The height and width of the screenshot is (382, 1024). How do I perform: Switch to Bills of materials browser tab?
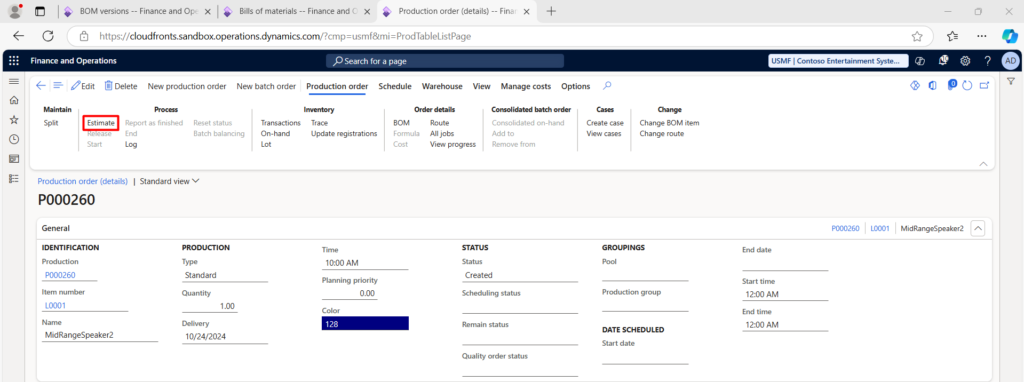pyautogui.click(x=297, y=11)
